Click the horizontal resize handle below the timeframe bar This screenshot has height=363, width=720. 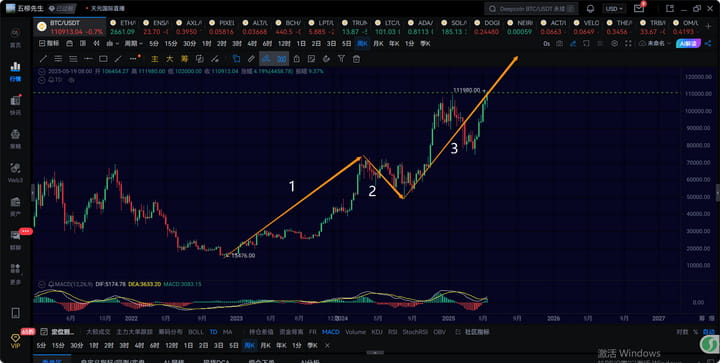(x=375, y=352)
